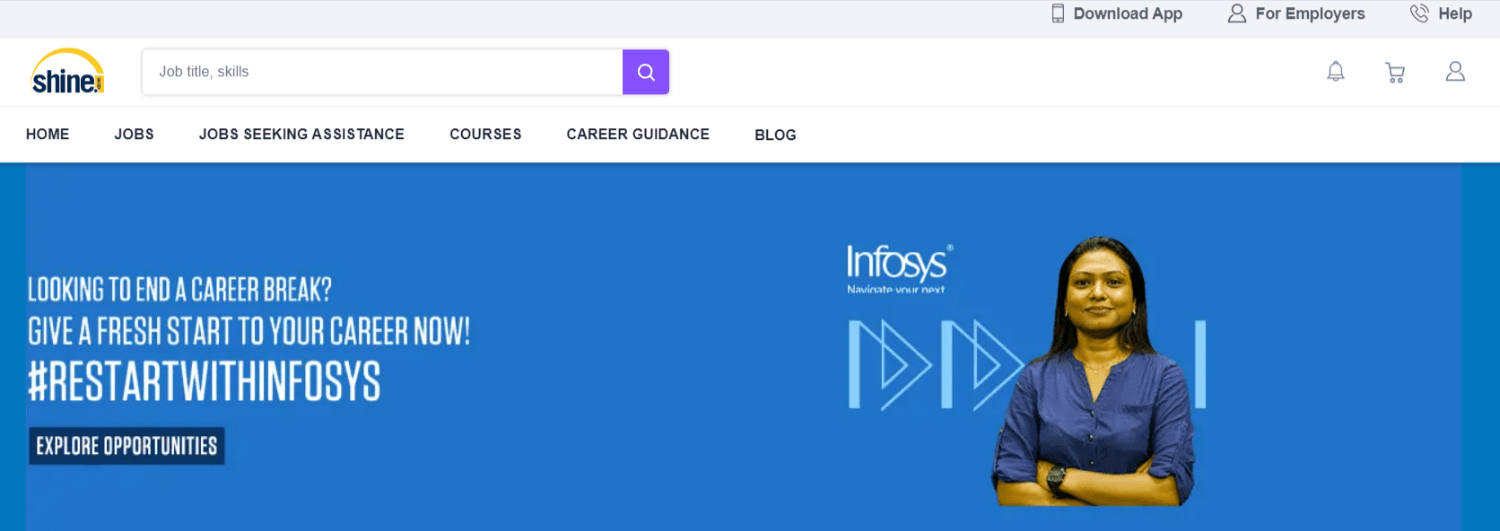This screenshot has height=531, width=1500.
Task: Expand the JOBS SEEKING ASSISTANCE menu
Action: pyautogui.click(x=301, y=134)
